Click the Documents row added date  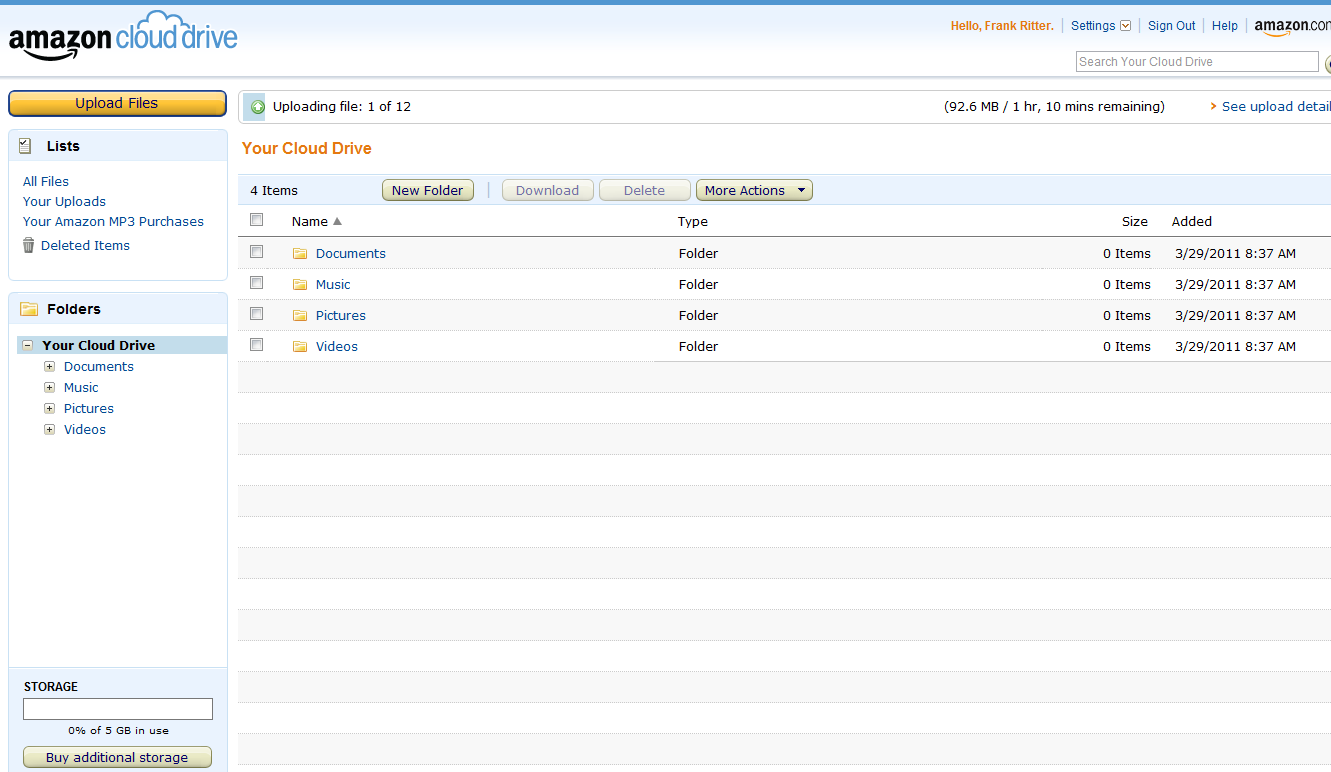[x=1235, y=253]
